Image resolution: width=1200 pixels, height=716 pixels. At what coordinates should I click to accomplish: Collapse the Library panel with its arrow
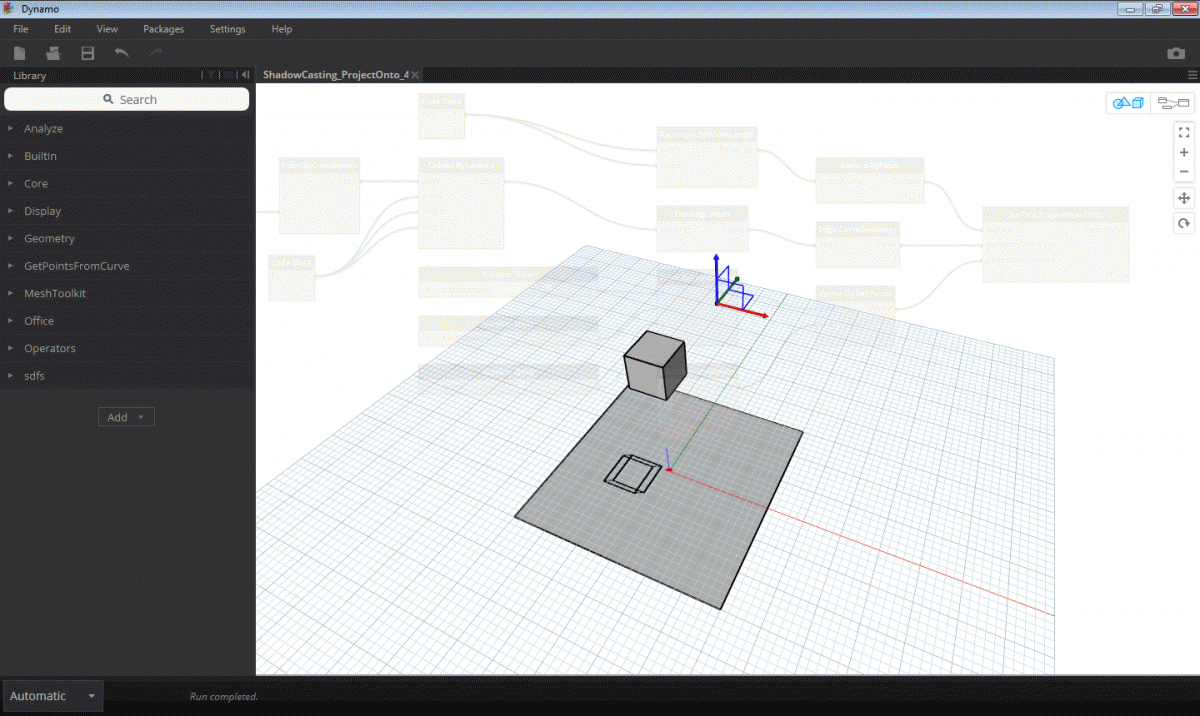pyautogui.click(x=245, y=75)
